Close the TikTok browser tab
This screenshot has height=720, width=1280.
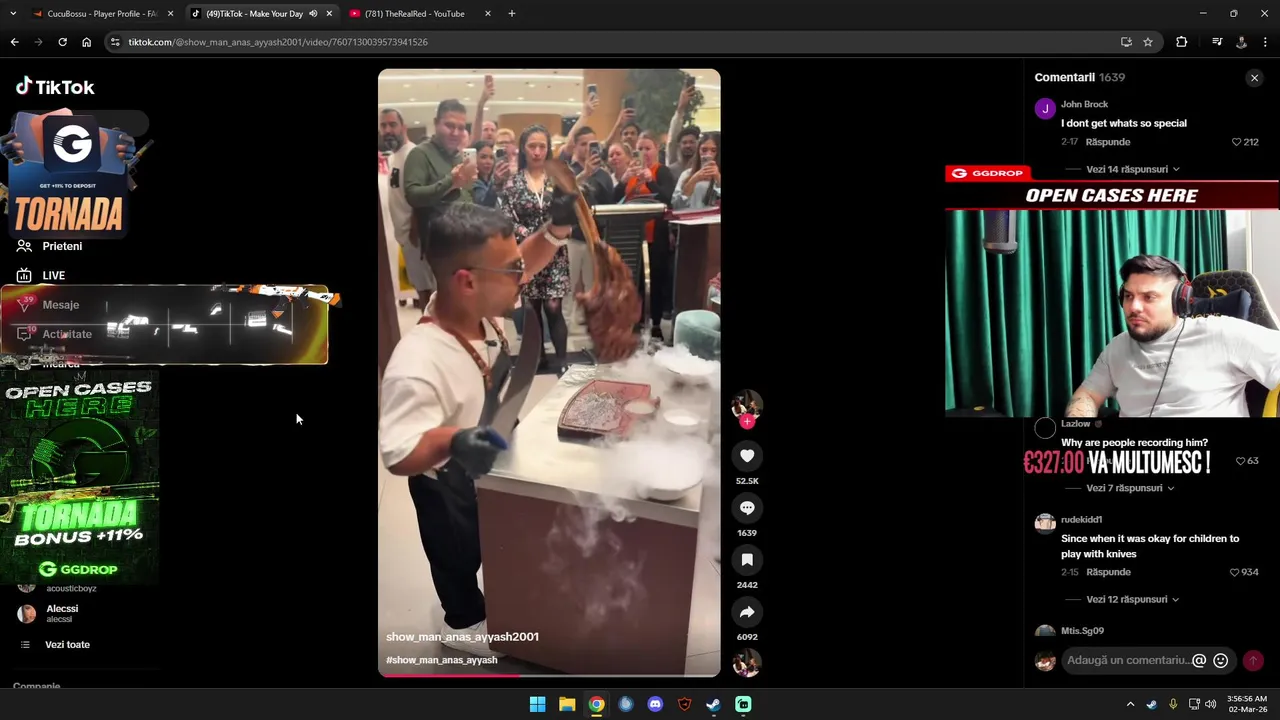(329, 14)
